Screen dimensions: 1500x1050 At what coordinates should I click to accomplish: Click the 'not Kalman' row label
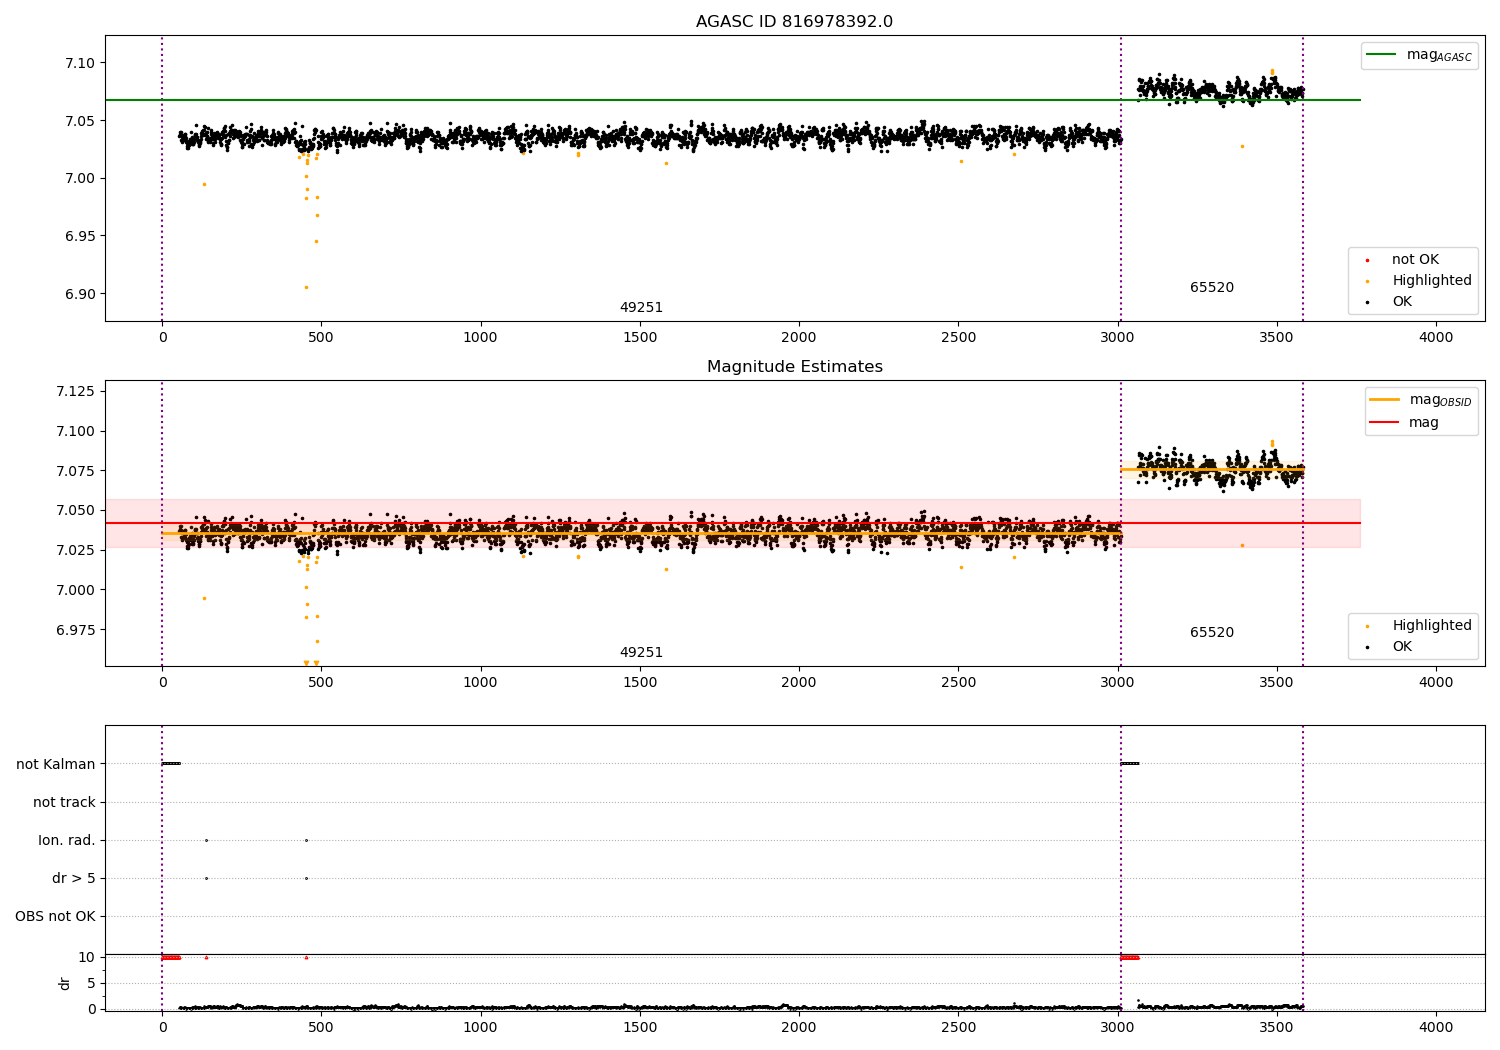pos(56,764)
